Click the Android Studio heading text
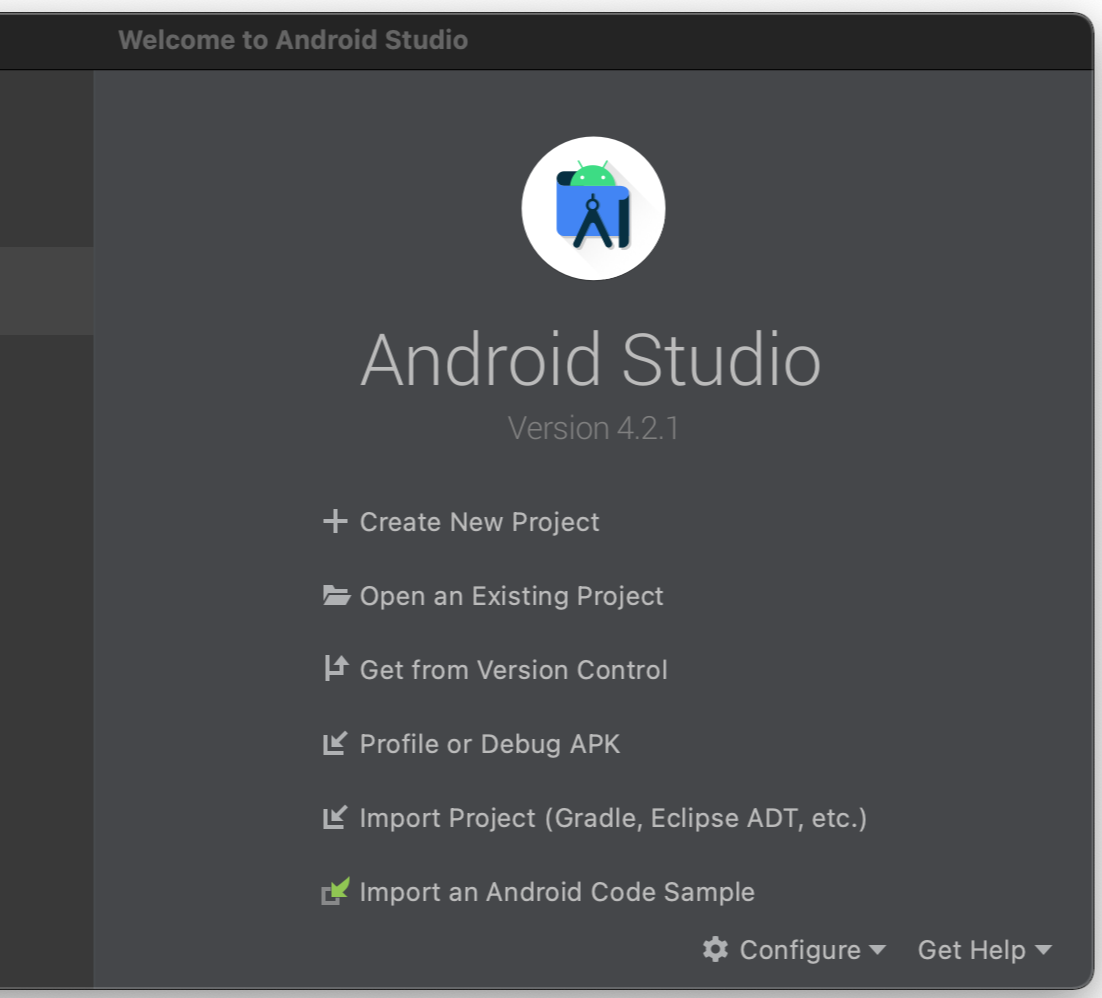1102x998 pixels. (x=590, y=360)
